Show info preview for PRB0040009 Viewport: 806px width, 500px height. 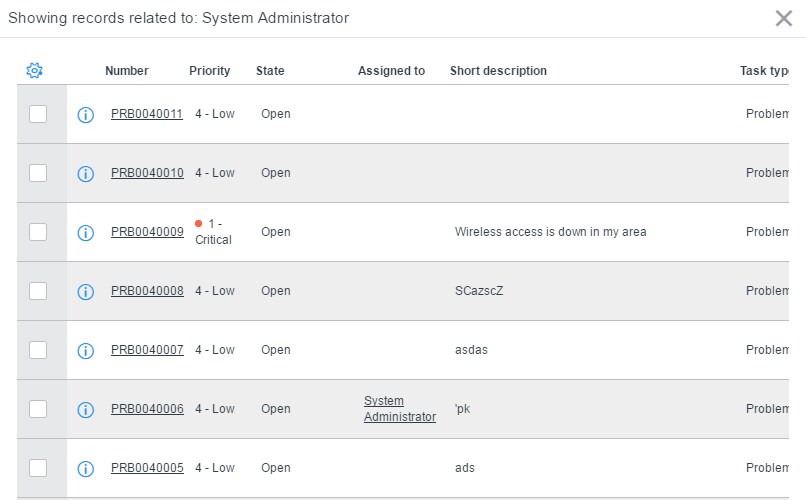coord(85,233)
